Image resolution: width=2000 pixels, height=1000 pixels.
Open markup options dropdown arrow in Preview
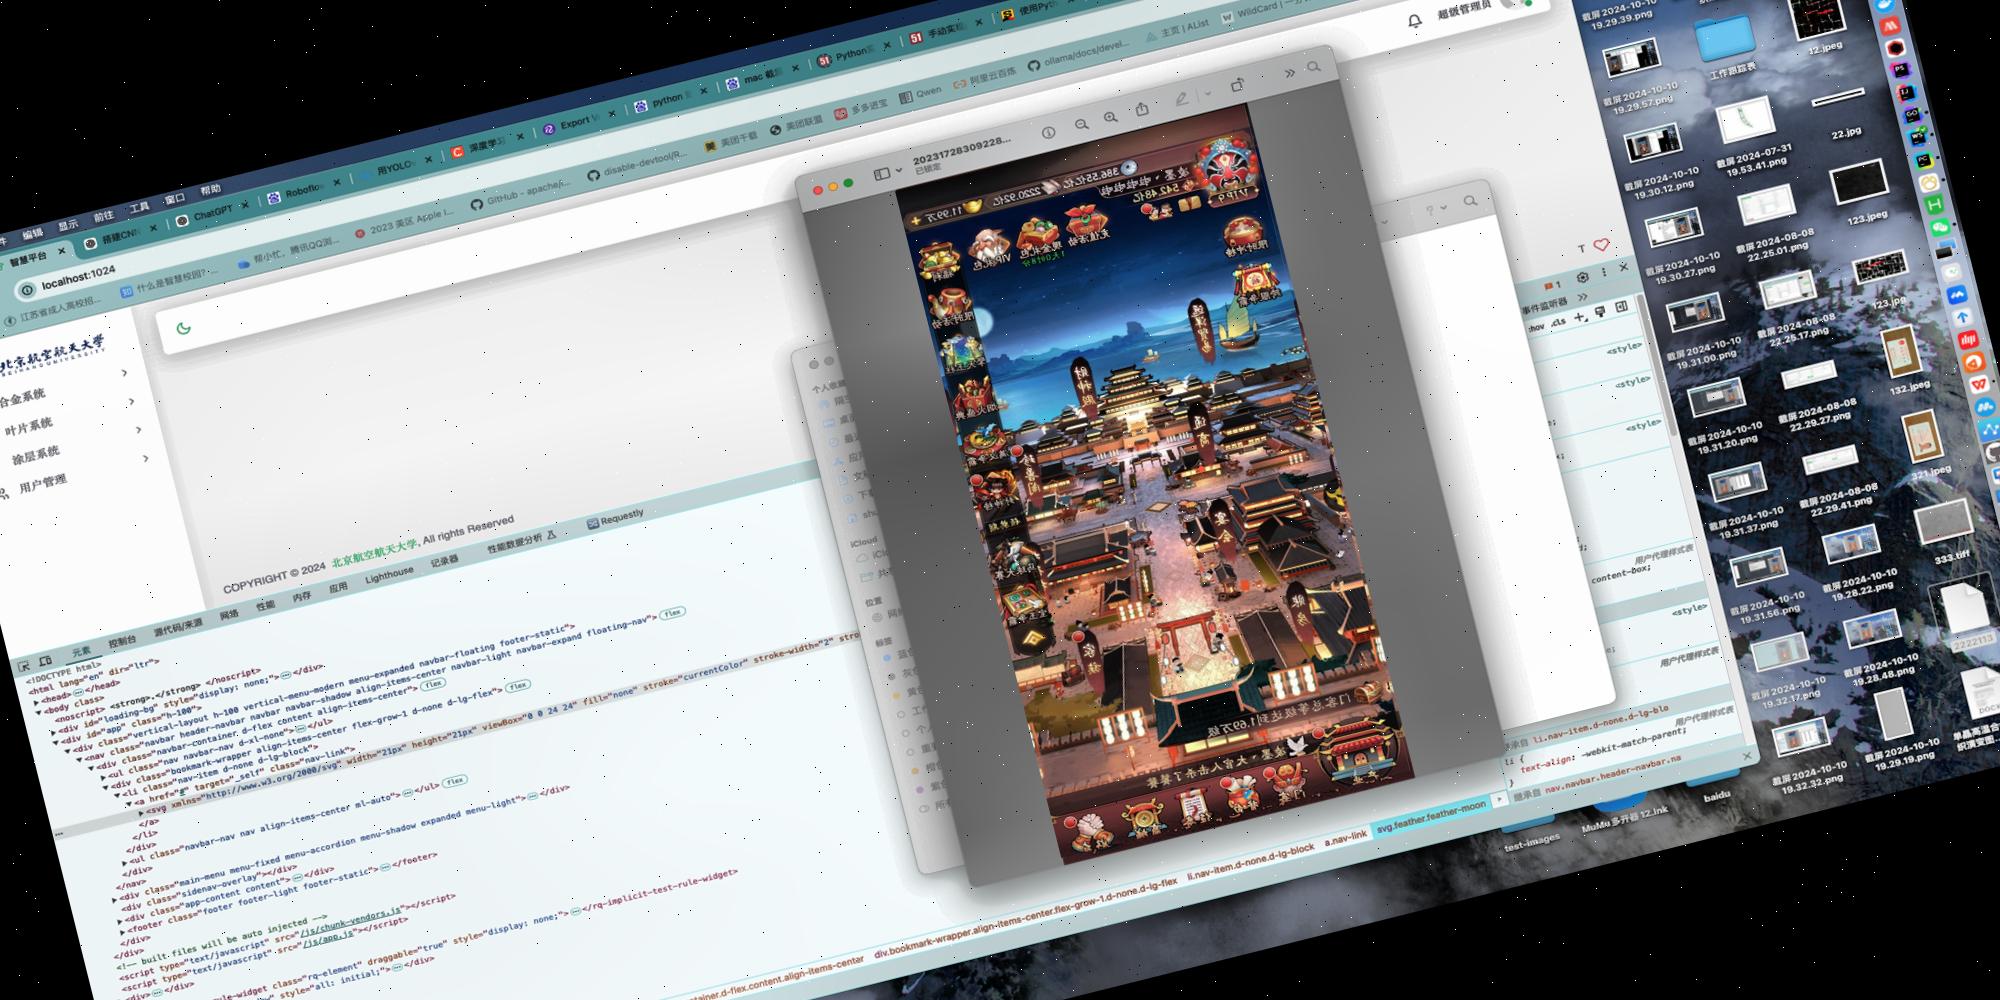(1208, 93)
